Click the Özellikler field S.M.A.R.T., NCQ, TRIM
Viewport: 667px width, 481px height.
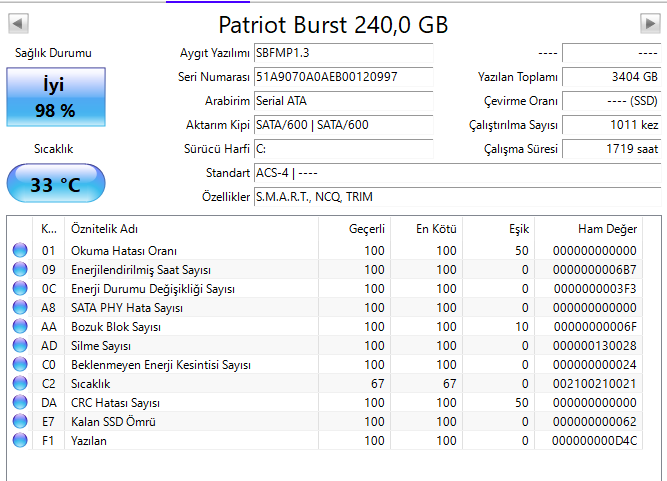pyautogui.click(x=458, y=197)
